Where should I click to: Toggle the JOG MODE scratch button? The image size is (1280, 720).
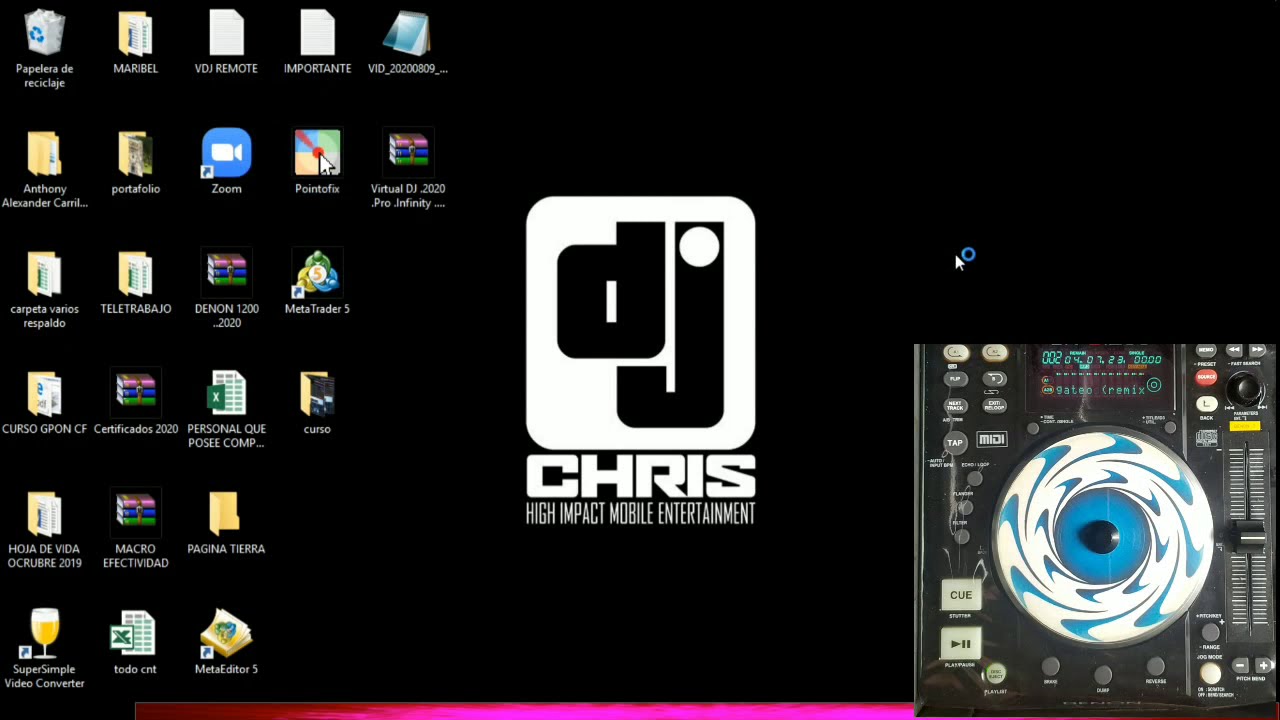[1210, 673]
